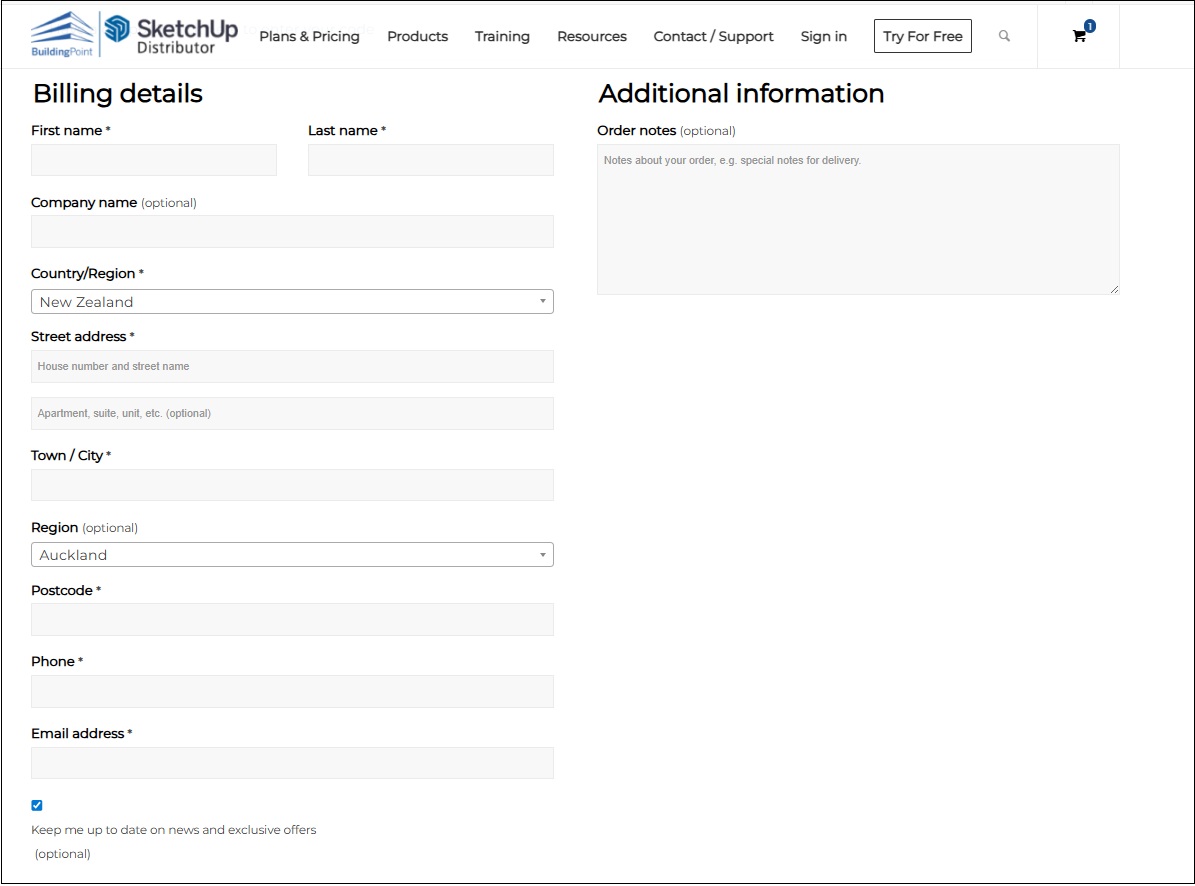The height and width of the screenshot is (886, 1195).
Task: Open the Country/Region dropdown showing New Zealand
Action: click(x=292, y=302)
